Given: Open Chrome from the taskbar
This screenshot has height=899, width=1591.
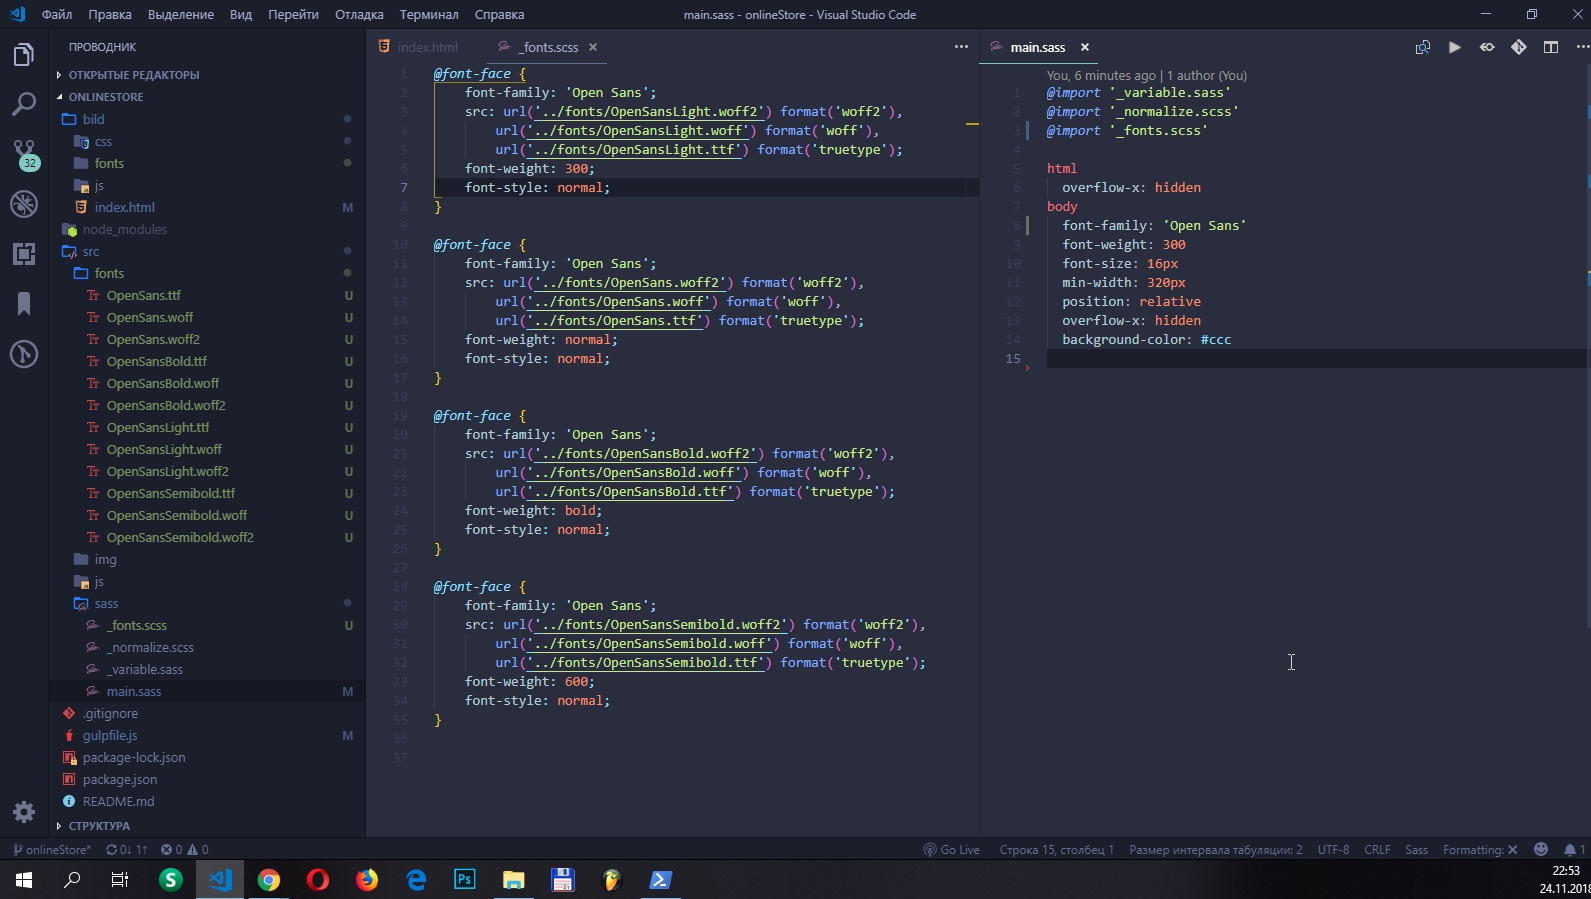Looking at the screenshot, I should click(x=269, y=880).
